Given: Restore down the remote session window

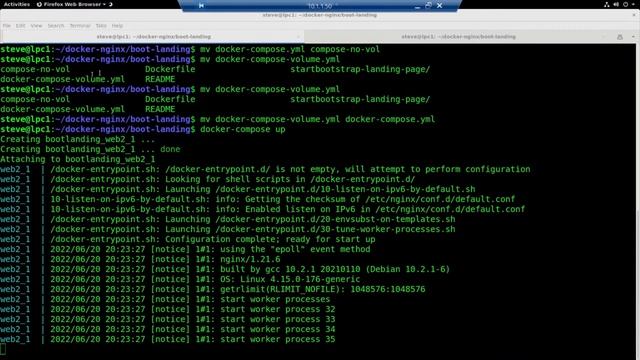Looking at the screenshot, I should [x=428, y=6].
